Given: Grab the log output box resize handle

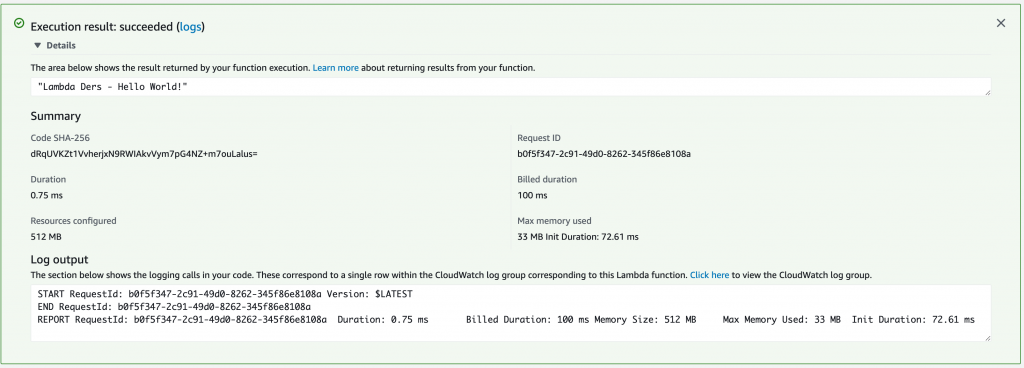Looking at the screenshot, I should coord(987,337).
